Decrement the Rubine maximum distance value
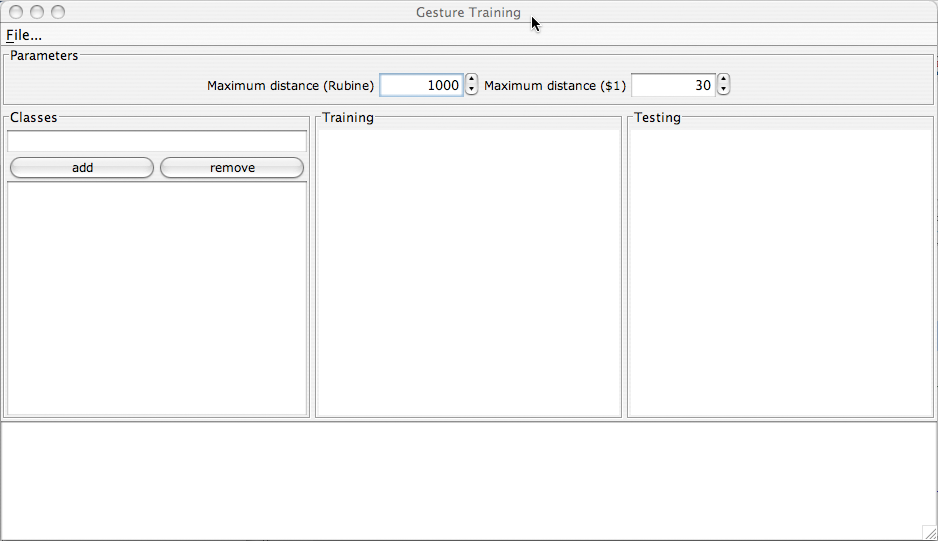The width and height of the screenshot is (938, 541). pyautogui.click(x=472, y=91)
